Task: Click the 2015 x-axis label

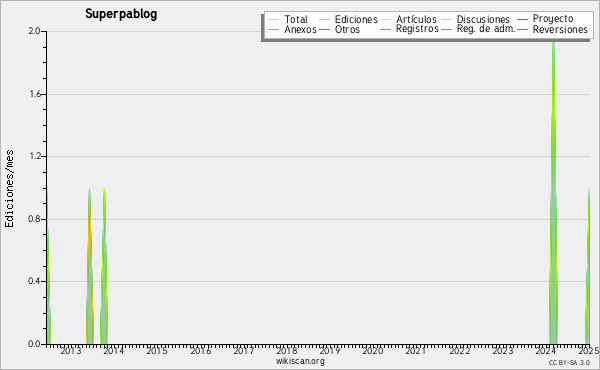Action: pos(157,351)
